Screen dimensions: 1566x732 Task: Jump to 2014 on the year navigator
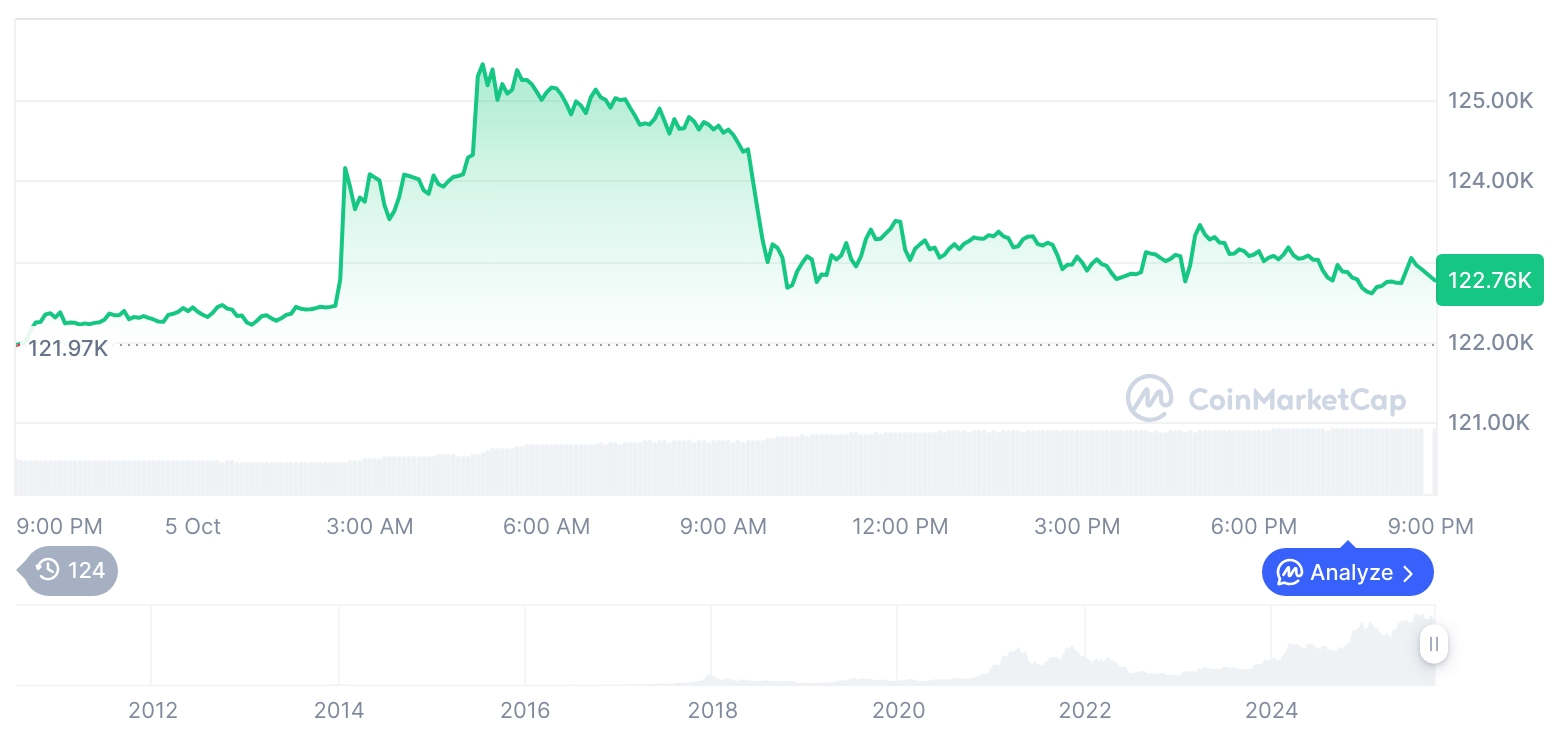(339, 711)
